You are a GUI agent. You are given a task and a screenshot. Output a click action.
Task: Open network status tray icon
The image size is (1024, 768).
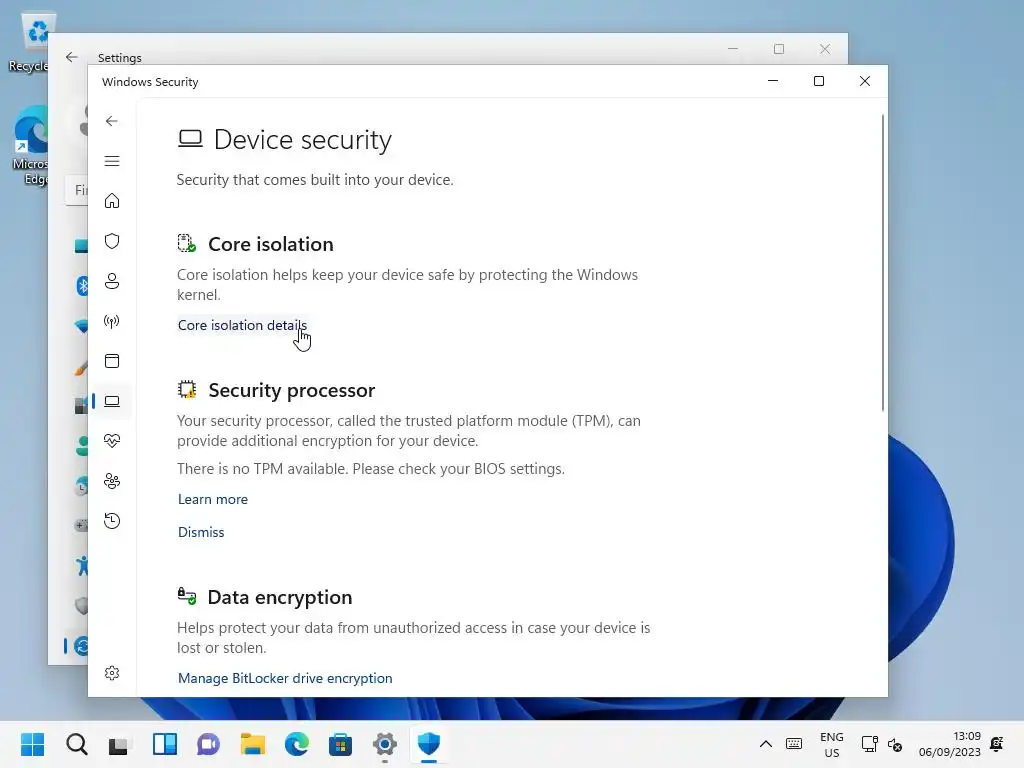pyautogui.click(x=869, y=744)
